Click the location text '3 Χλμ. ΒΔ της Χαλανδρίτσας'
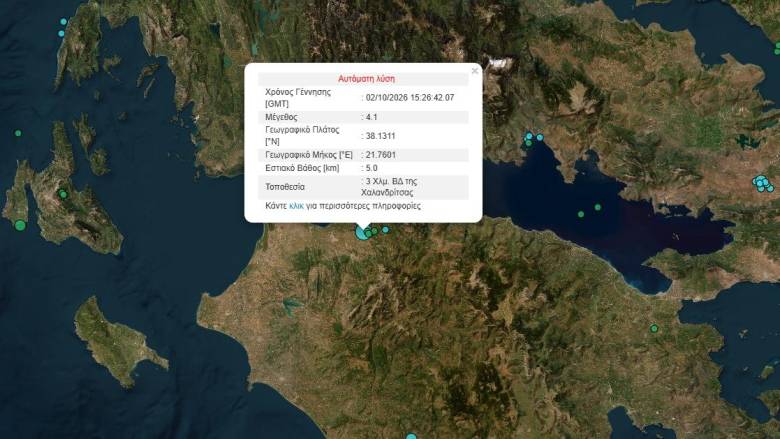 point(390,187)
